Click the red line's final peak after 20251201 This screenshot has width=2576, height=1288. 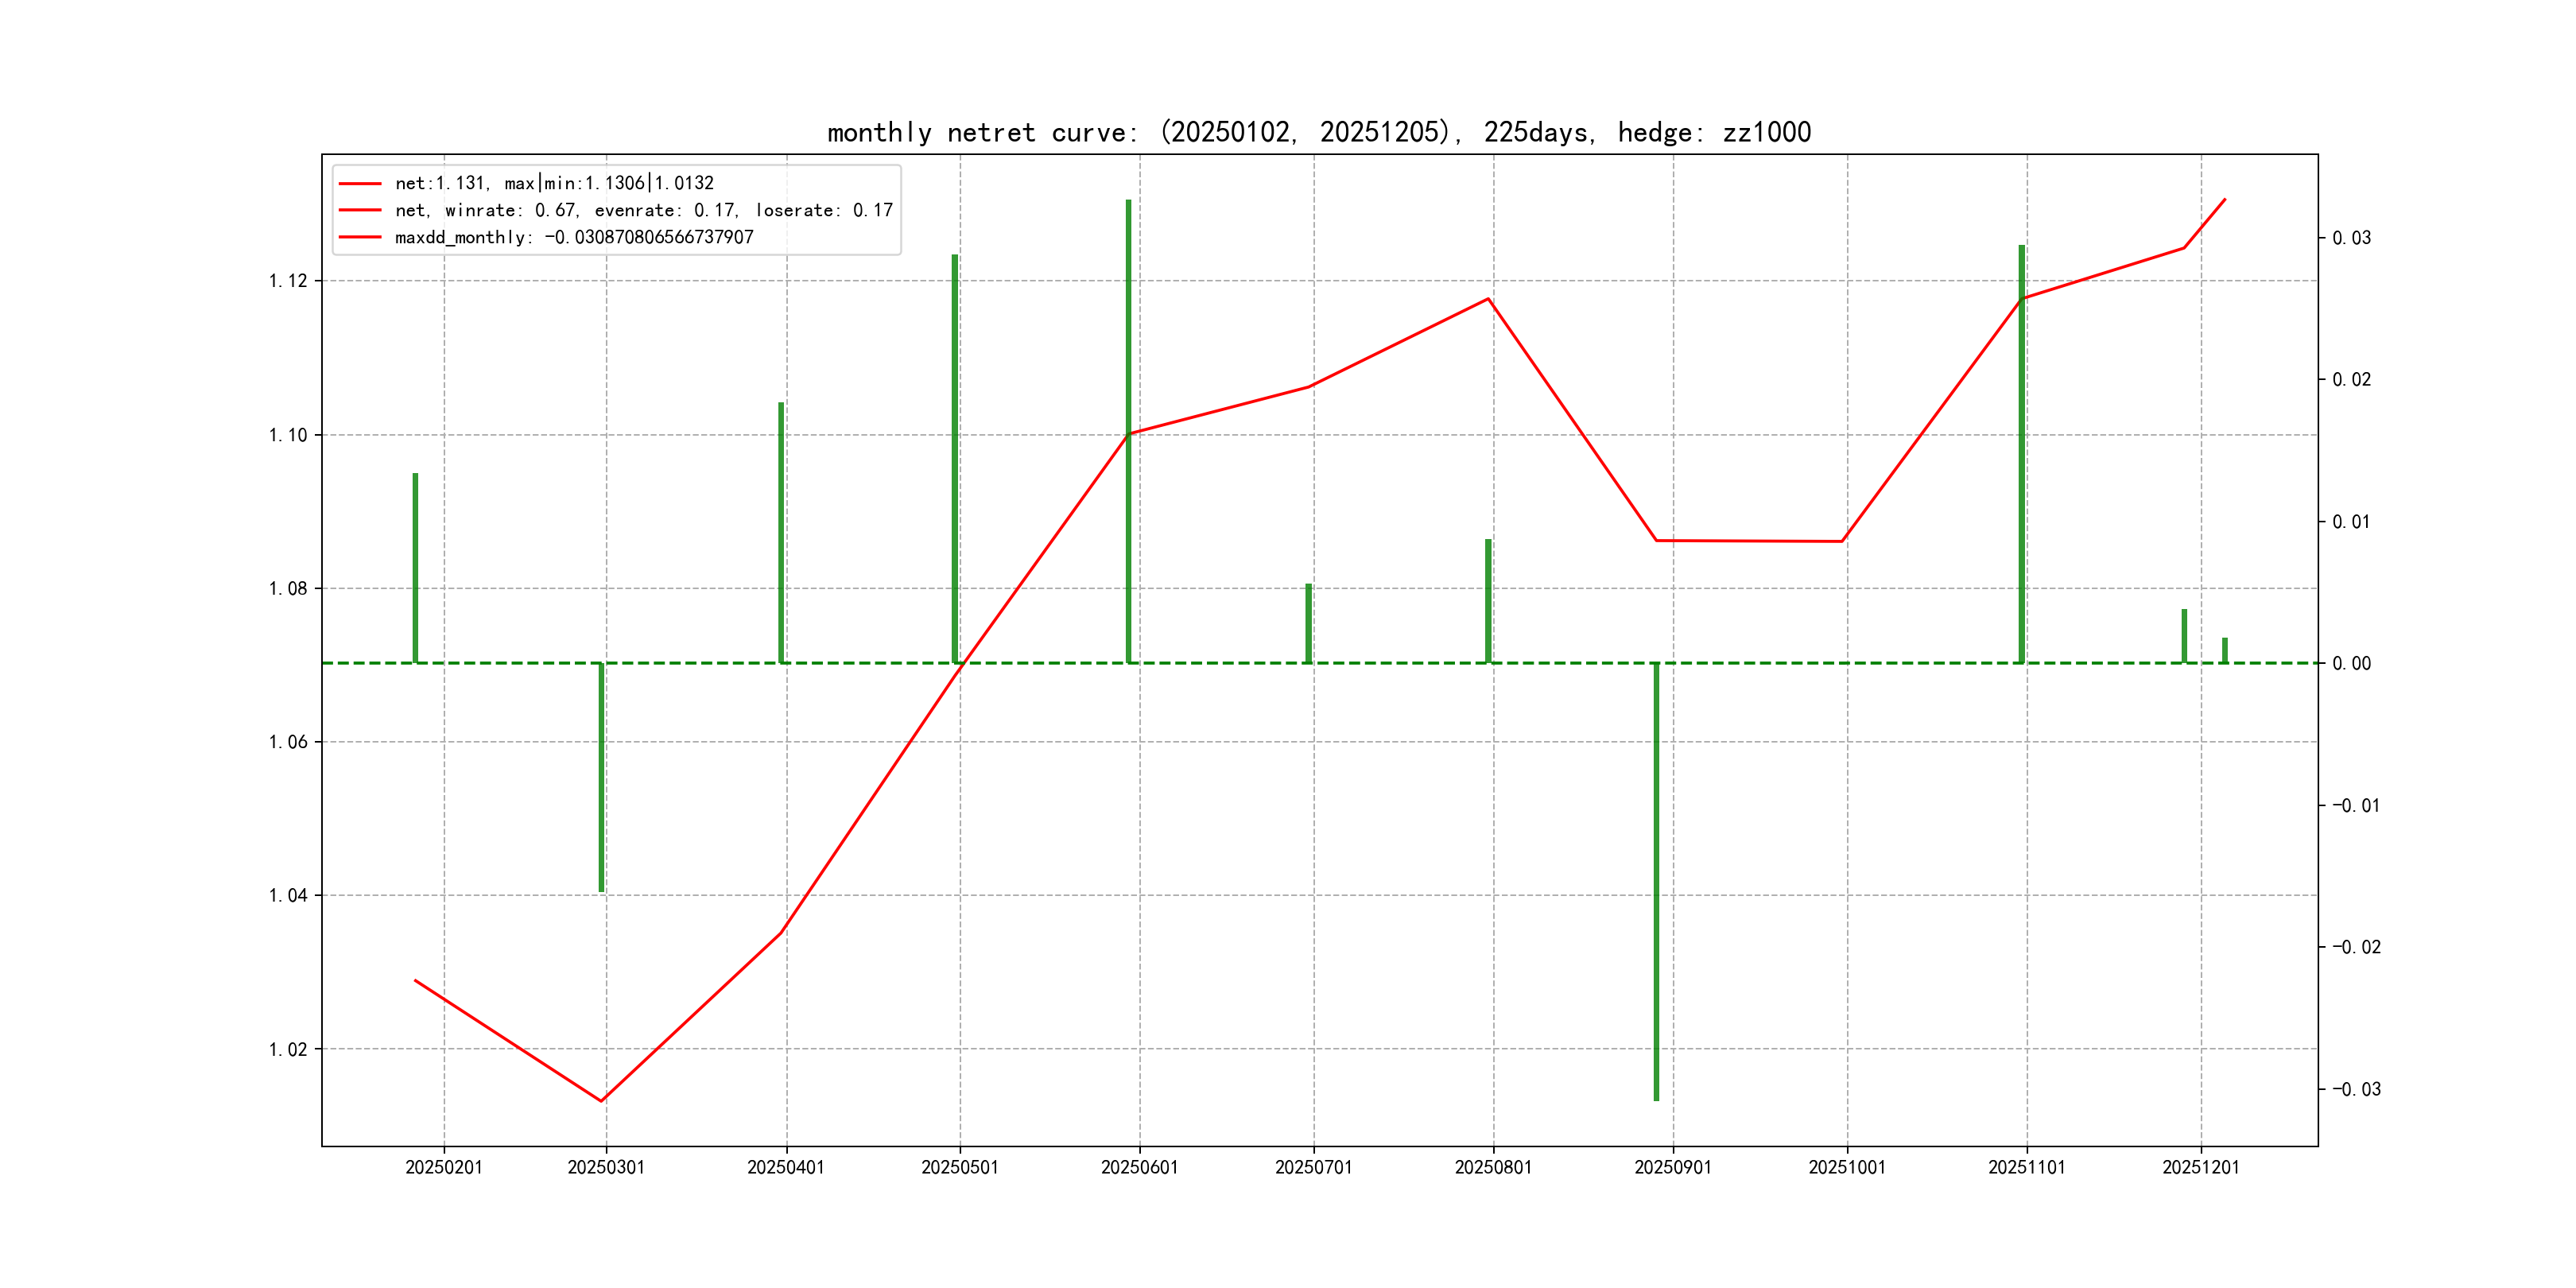pyautogui.click(x=2225, y=199)
